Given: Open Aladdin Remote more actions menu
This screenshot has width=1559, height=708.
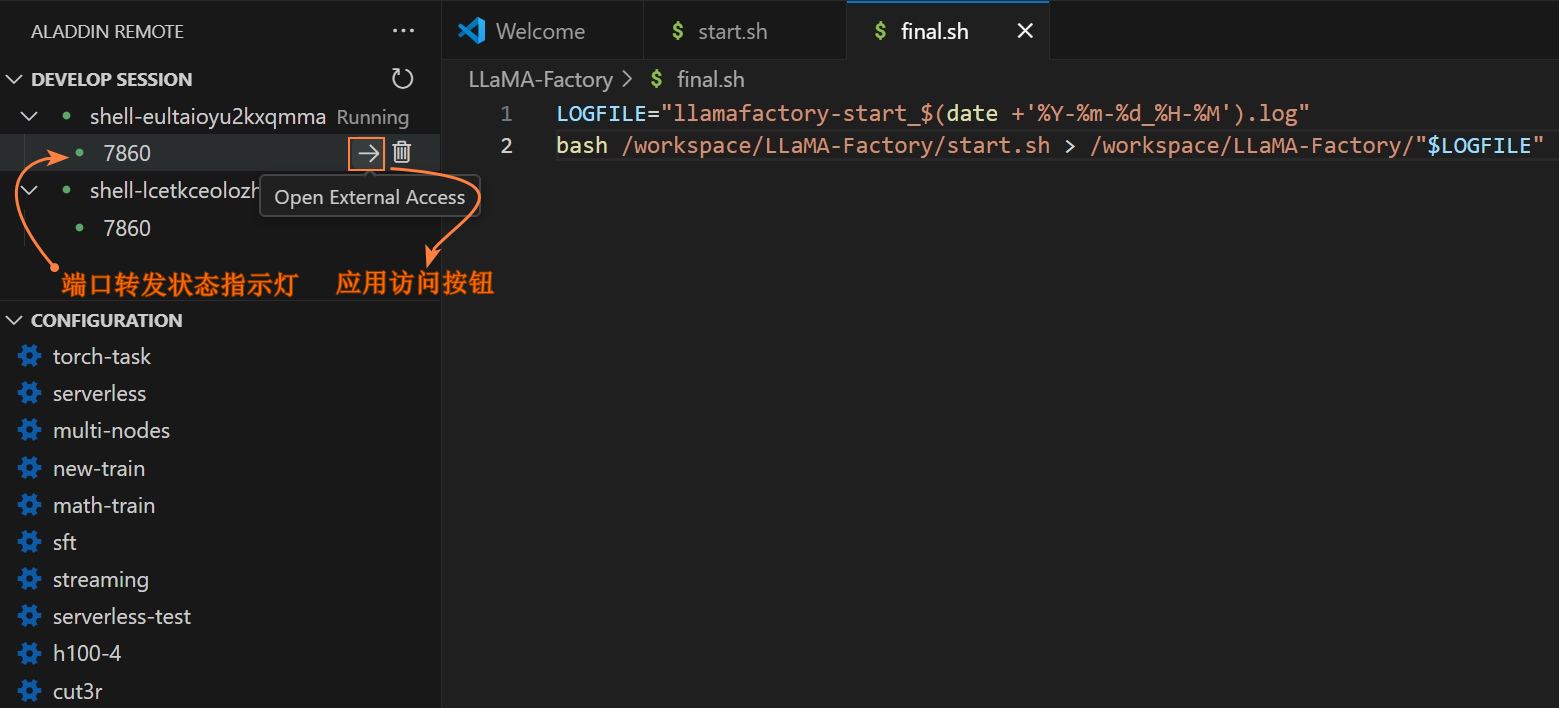Looking at the screenshot, I should 403,31.
